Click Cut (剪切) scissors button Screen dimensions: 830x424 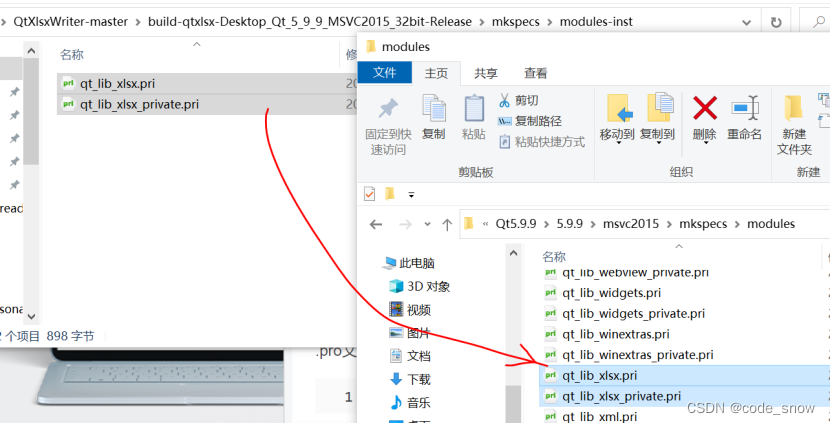coord(519,100)
